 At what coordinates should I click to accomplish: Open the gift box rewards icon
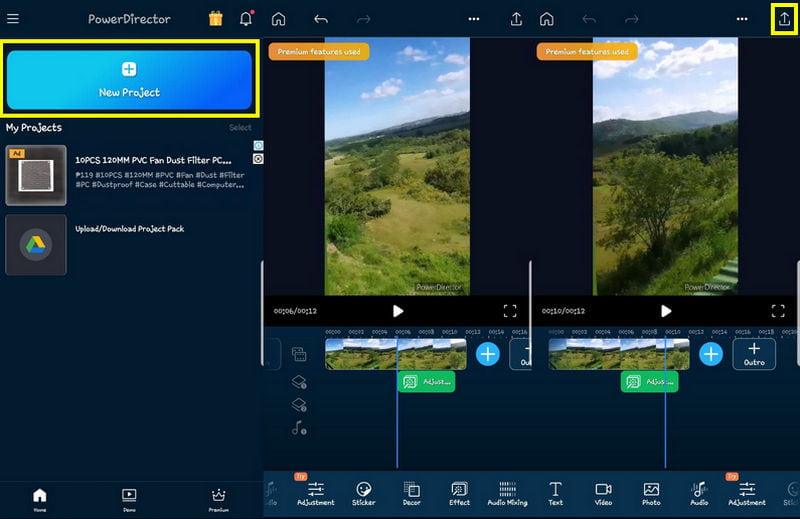tap(216, 19)
